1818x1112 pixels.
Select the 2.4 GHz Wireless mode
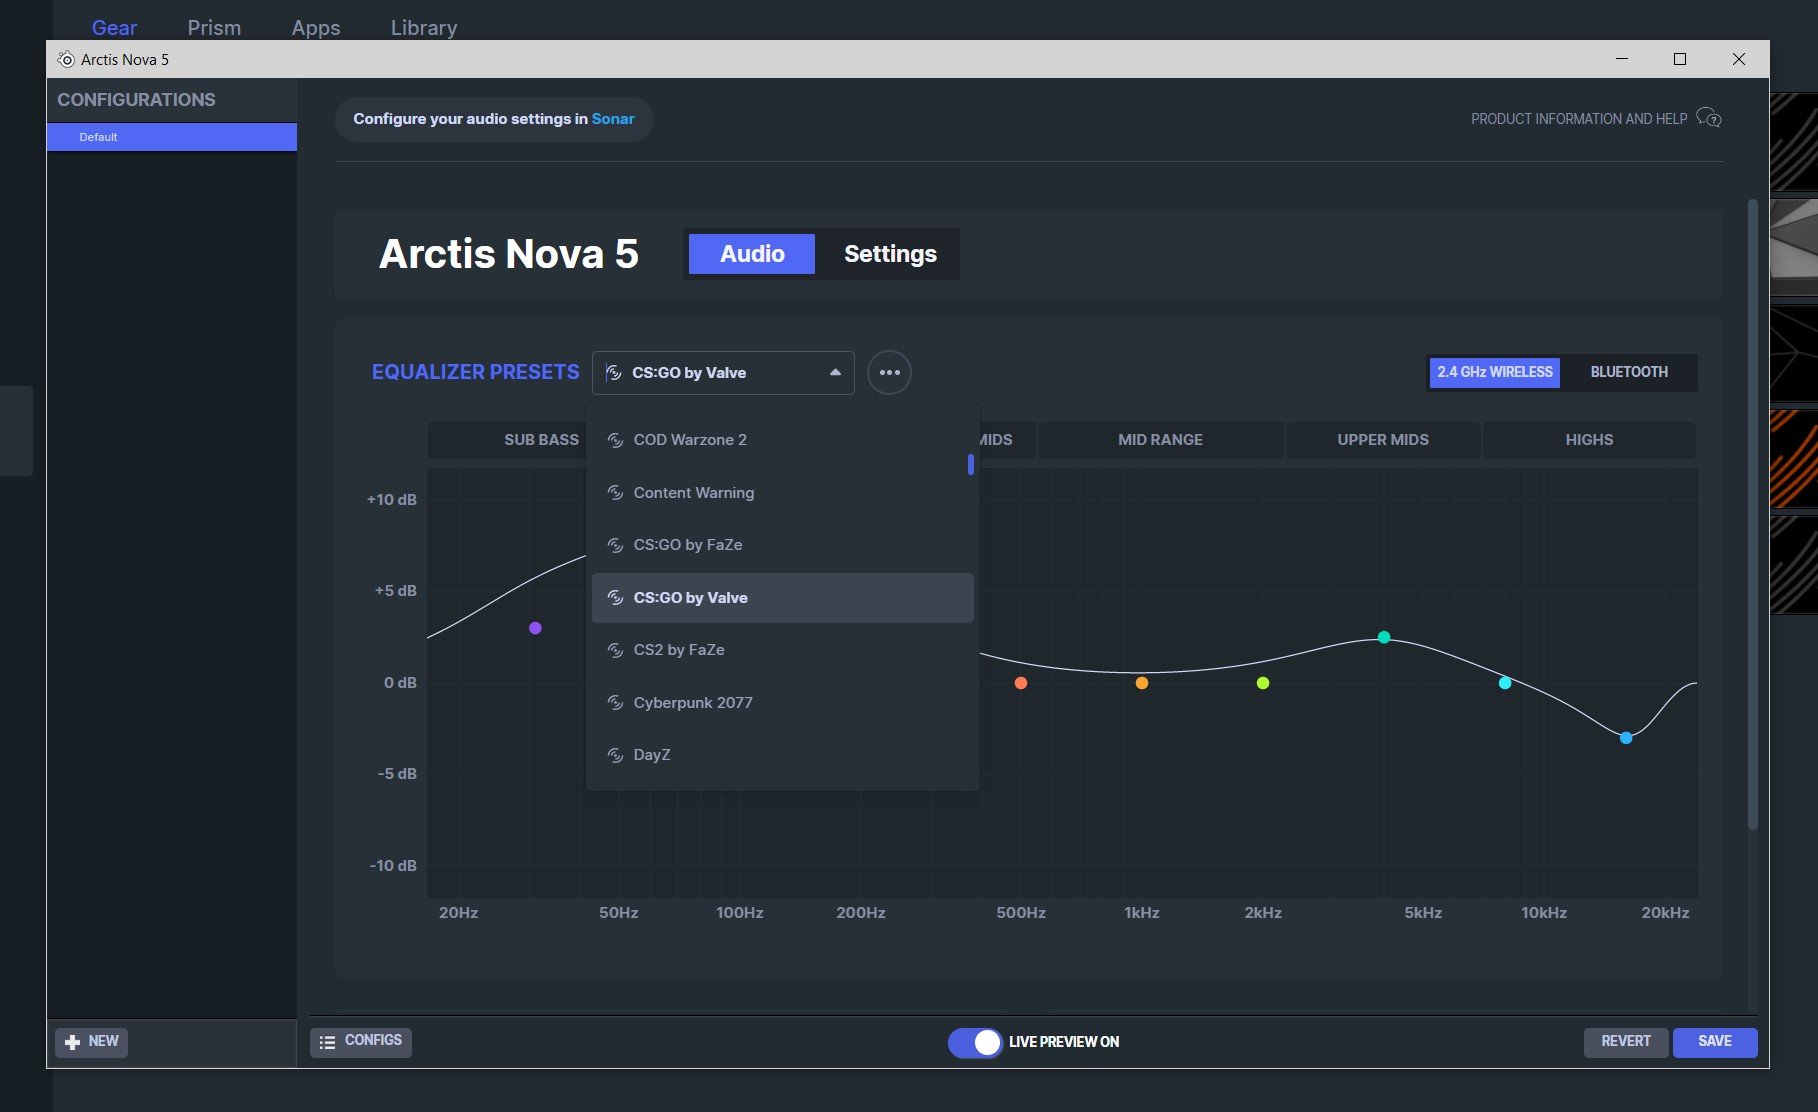point(1494,372)
